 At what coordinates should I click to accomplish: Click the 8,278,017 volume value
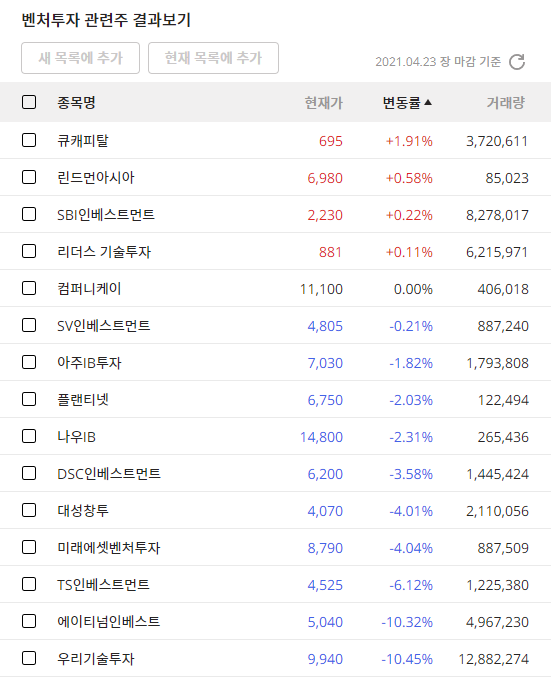click(497, 215)
